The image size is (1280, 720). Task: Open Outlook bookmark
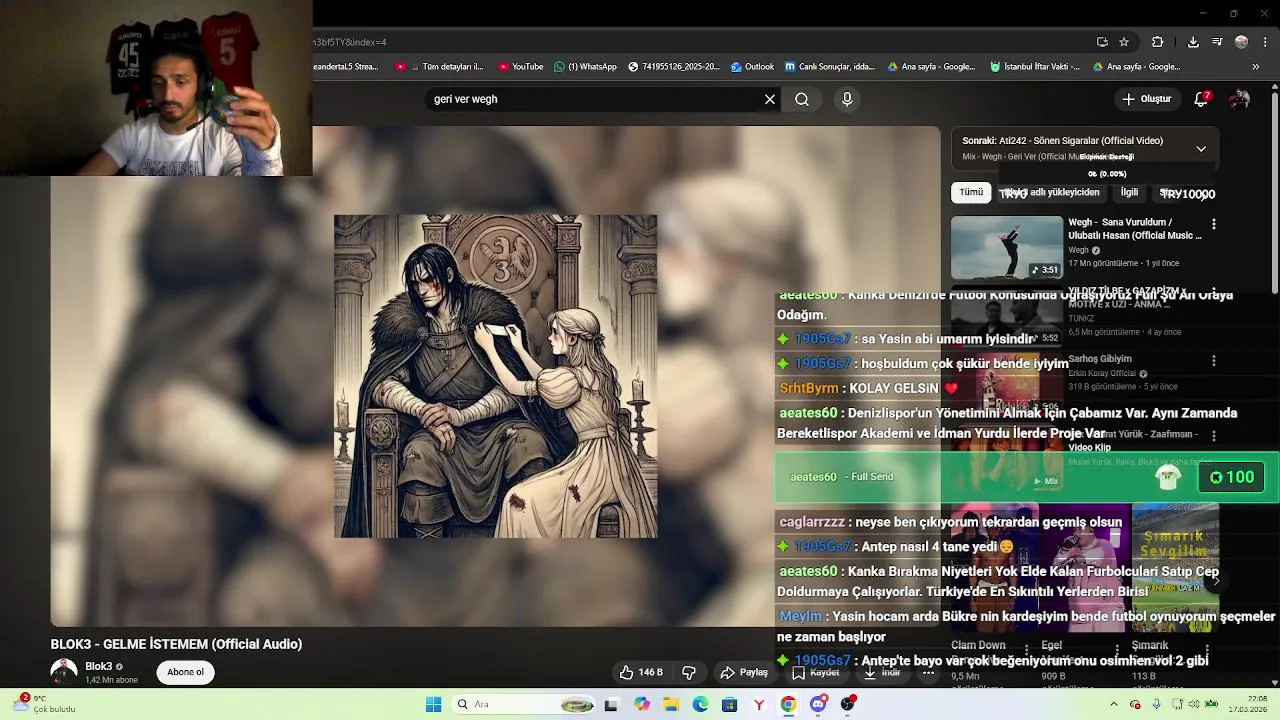(752, 67)
